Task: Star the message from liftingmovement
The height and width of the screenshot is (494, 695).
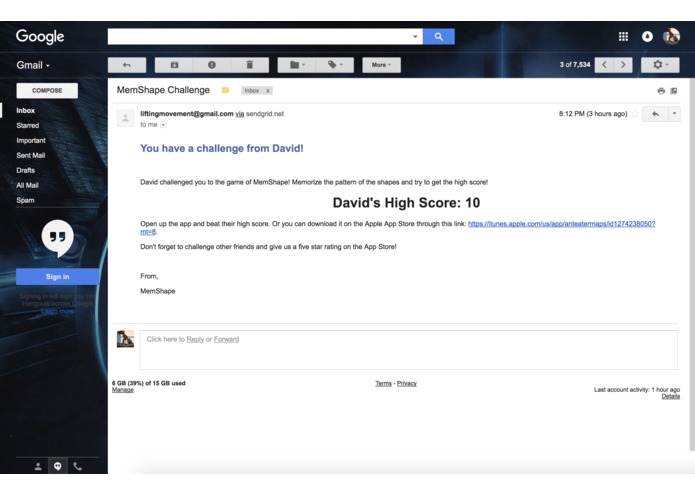Action: click(x=635, y=114)
